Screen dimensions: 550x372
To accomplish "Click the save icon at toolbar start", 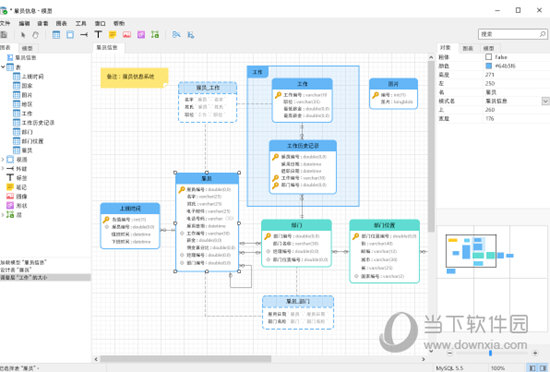I will coord(4,35).
